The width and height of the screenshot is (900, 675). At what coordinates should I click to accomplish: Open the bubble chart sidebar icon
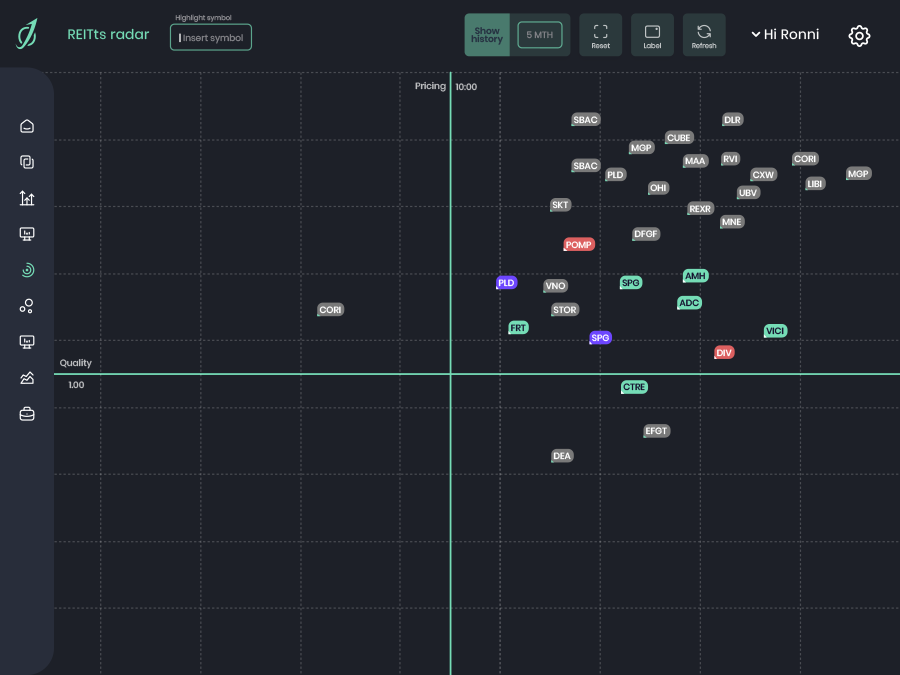27,306
